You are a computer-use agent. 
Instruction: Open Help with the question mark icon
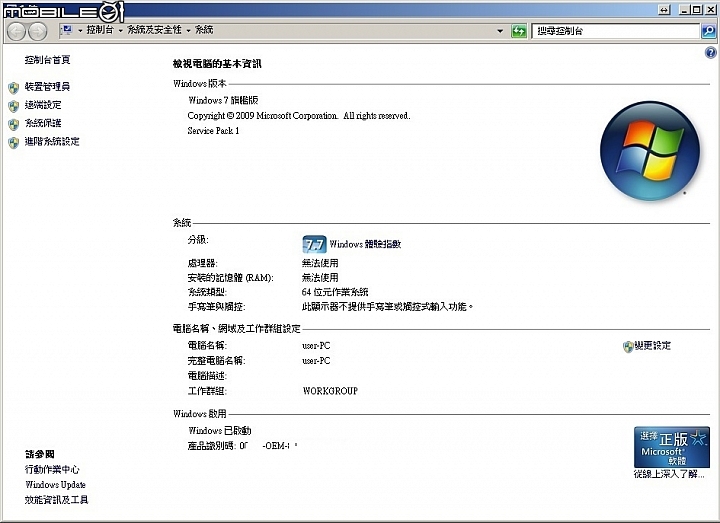click(x=710, y=53)
